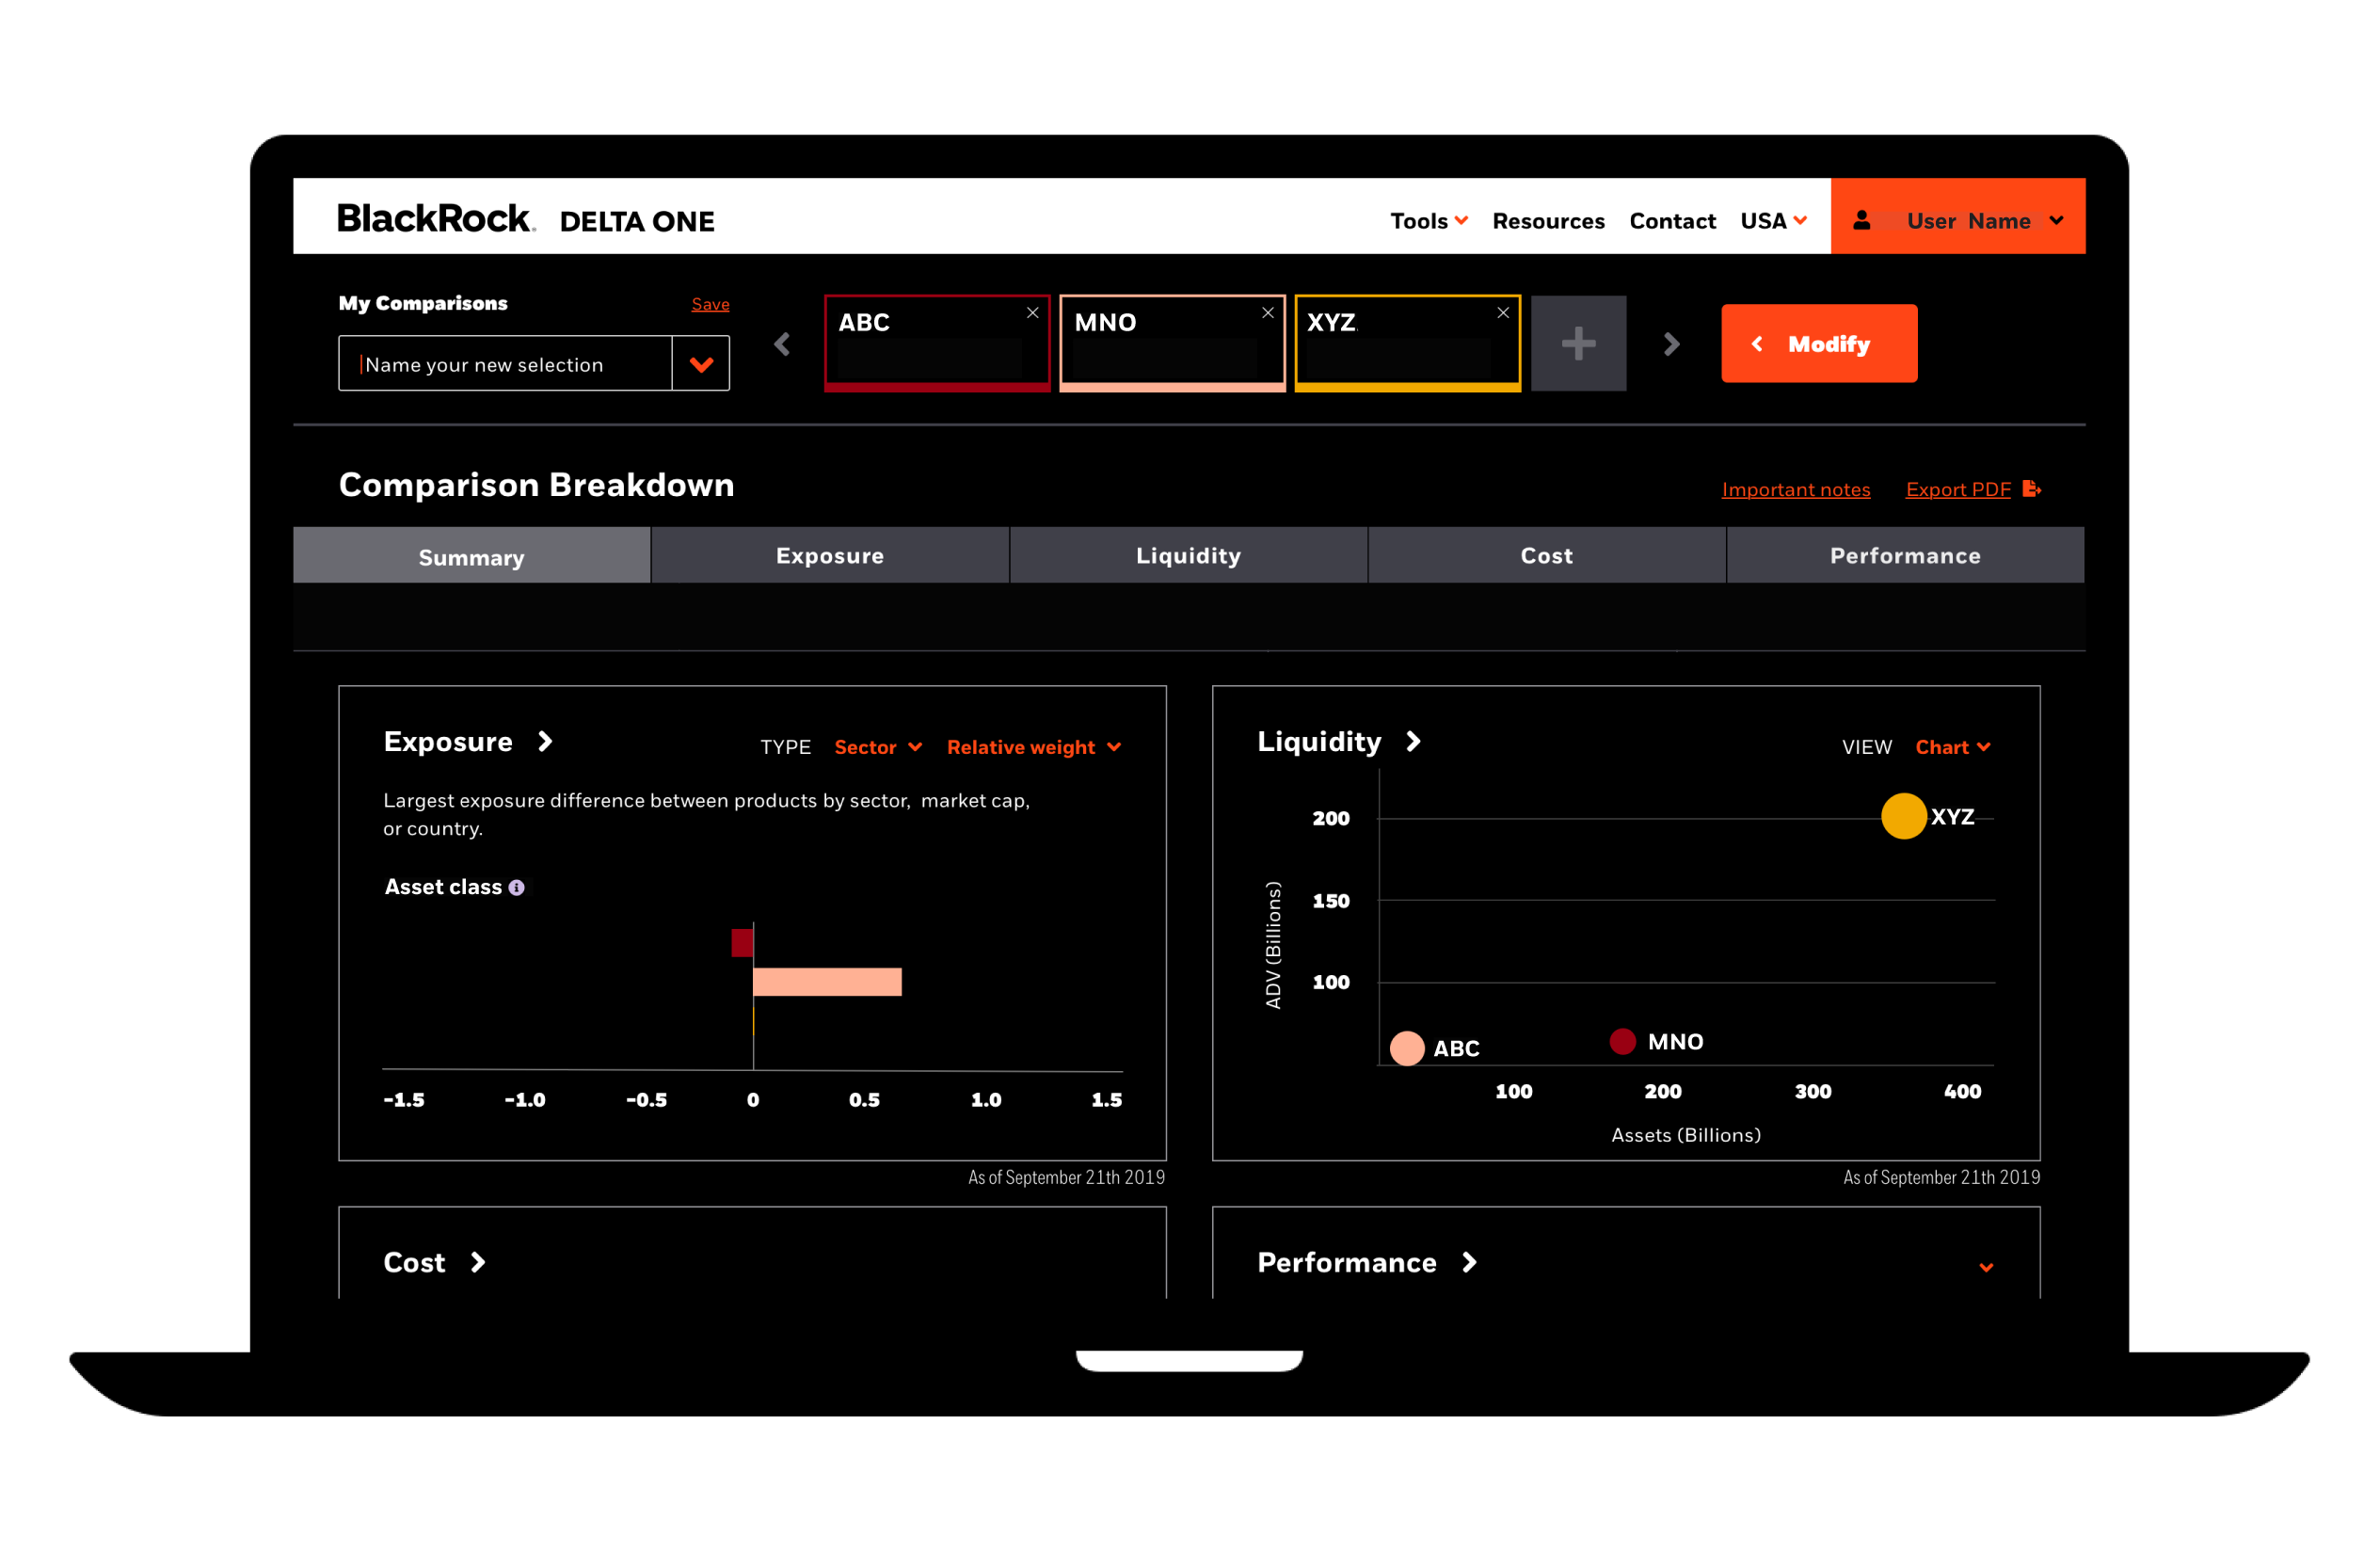Switch to the Liquidity tab

tap(1188, 556)
